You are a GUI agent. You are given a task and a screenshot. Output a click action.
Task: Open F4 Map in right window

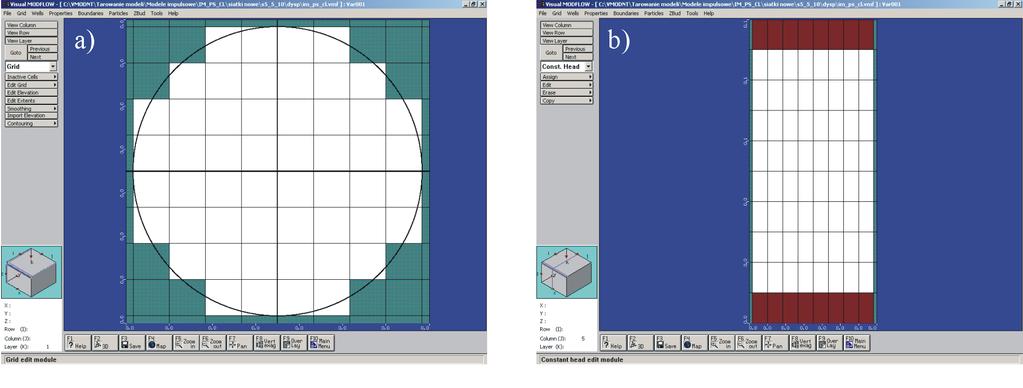pyautogui.click(x=695, y=342)
